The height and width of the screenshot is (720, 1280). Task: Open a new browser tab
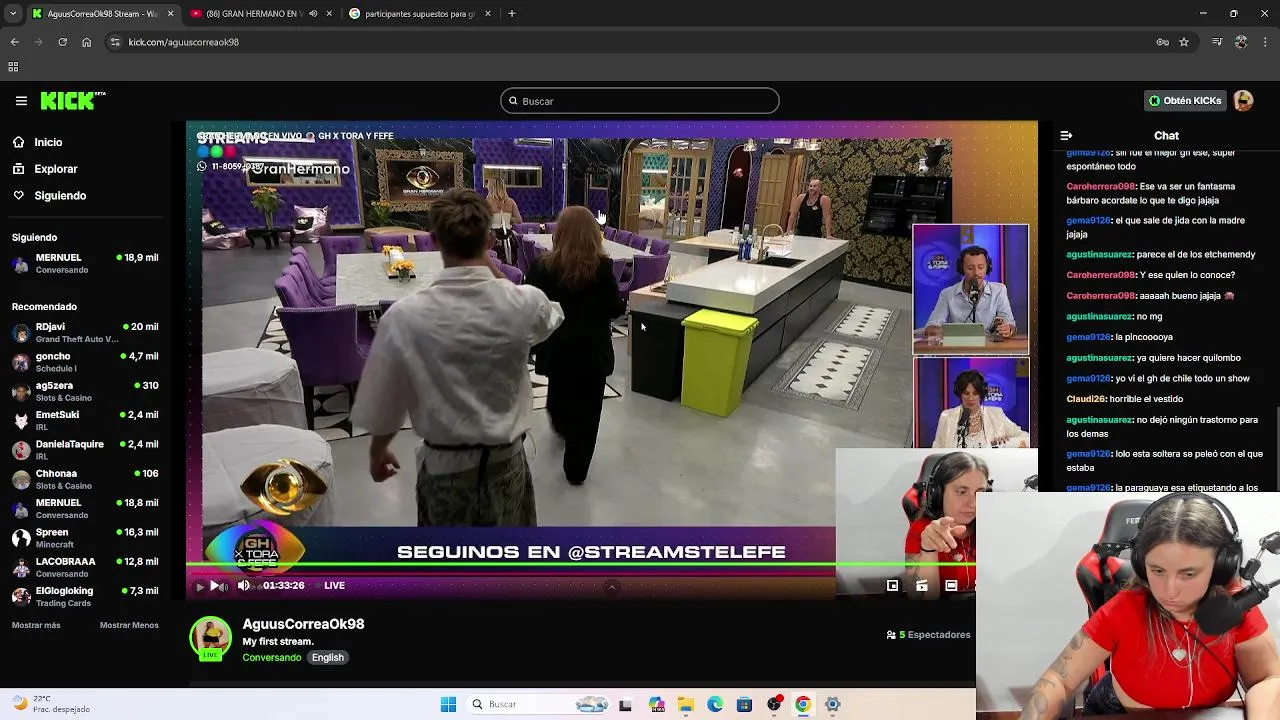pyautogui.click(x=511, y=14)
